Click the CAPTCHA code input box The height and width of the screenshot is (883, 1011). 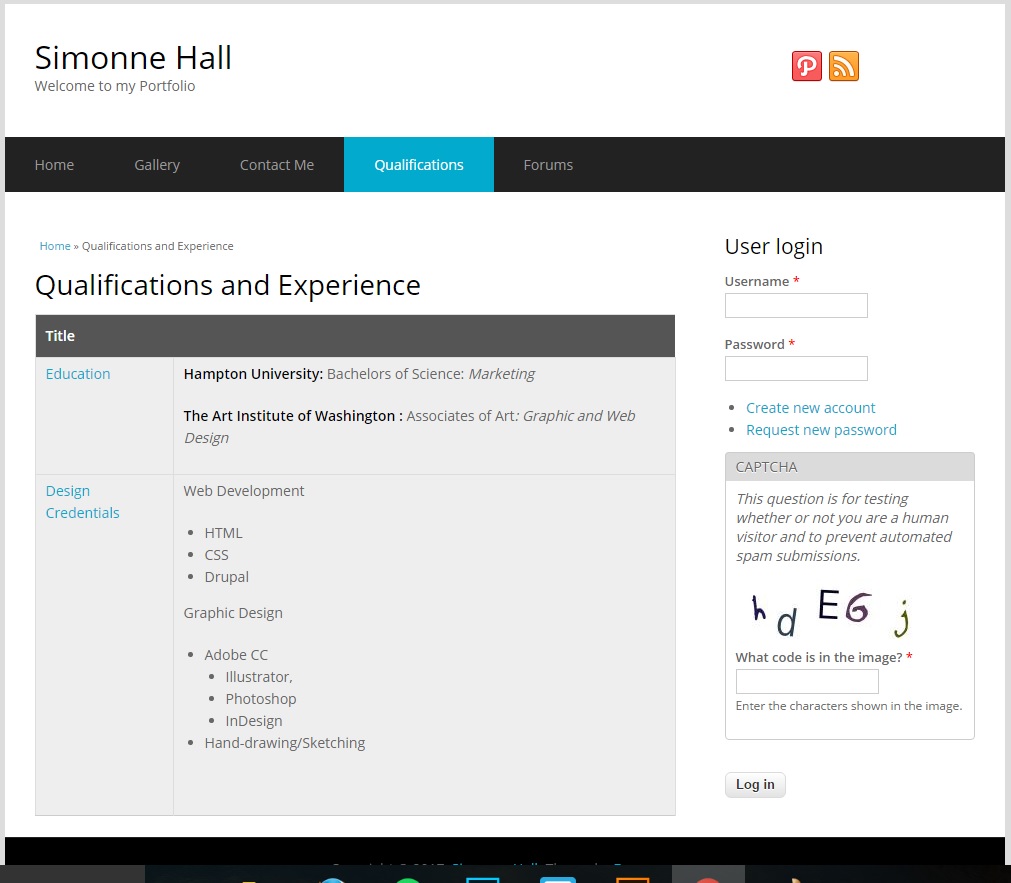pos(807,682)
